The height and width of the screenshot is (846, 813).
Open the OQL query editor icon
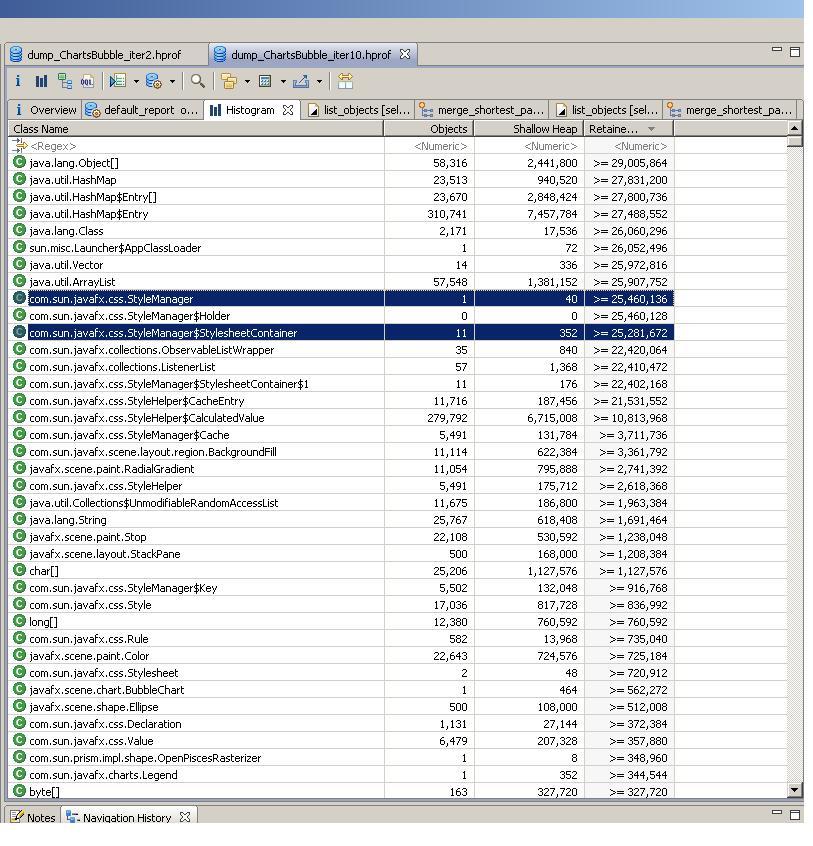[87, 81]
